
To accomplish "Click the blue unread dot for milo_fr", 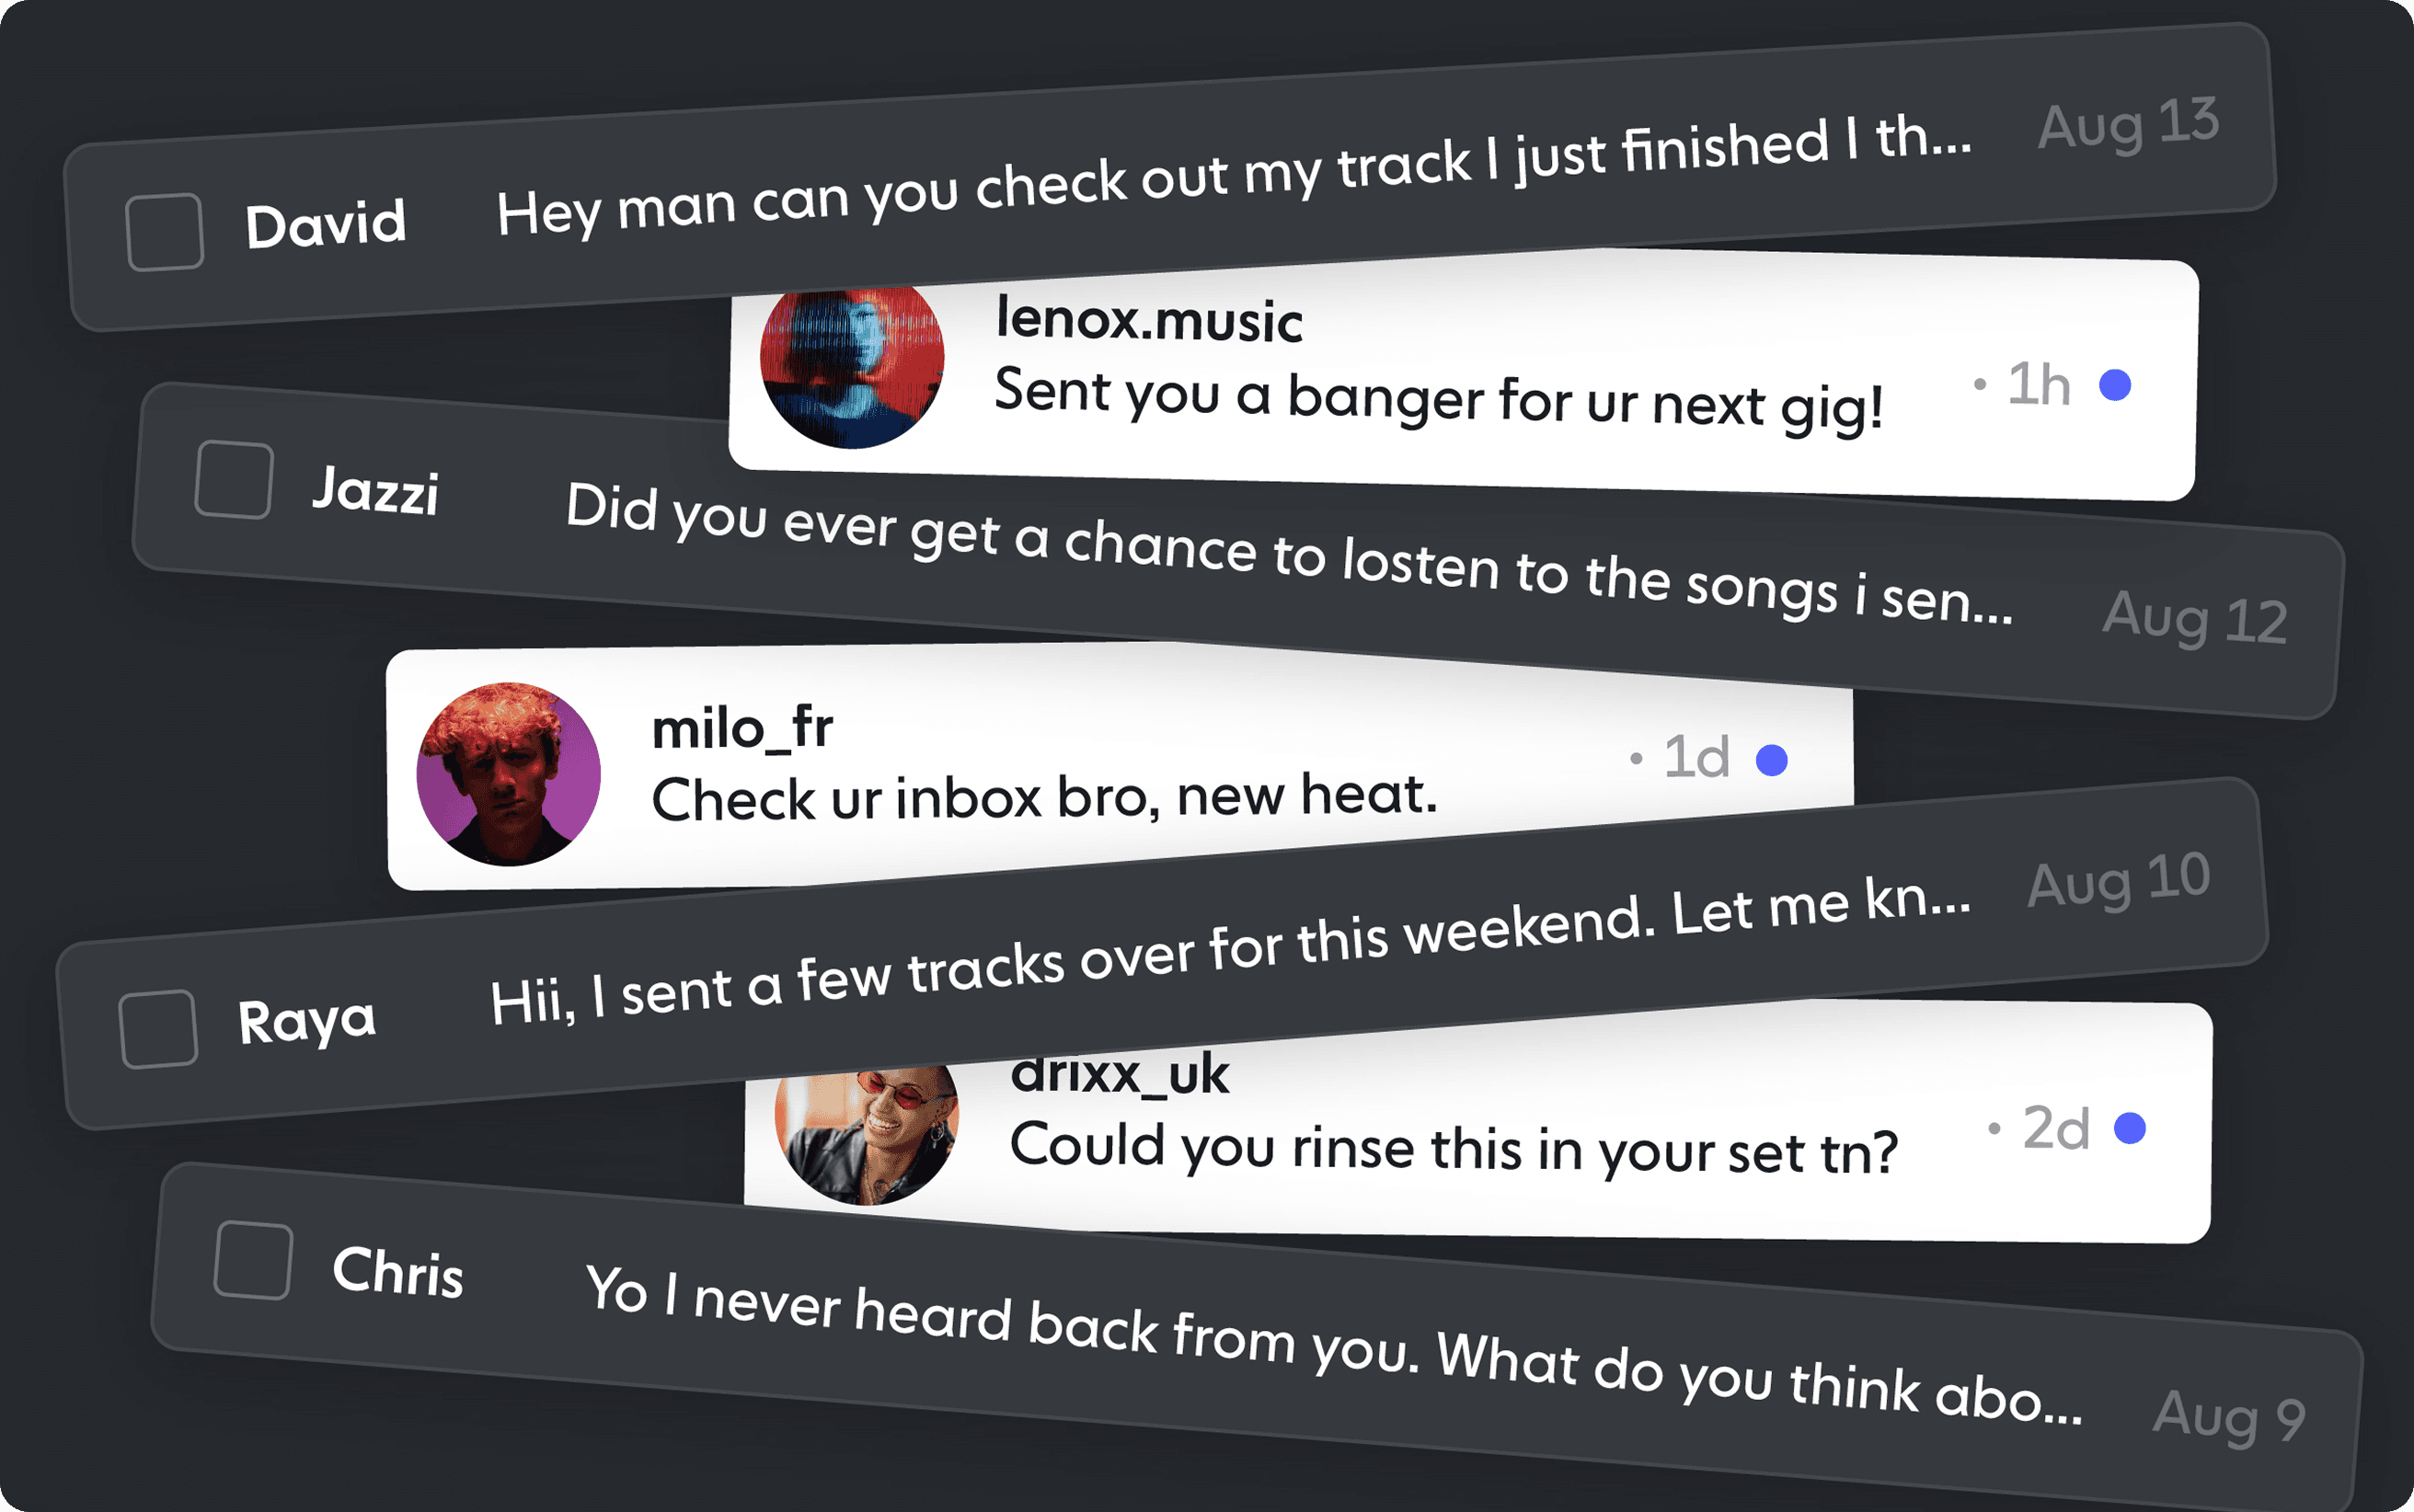I will coord(1772,760).
